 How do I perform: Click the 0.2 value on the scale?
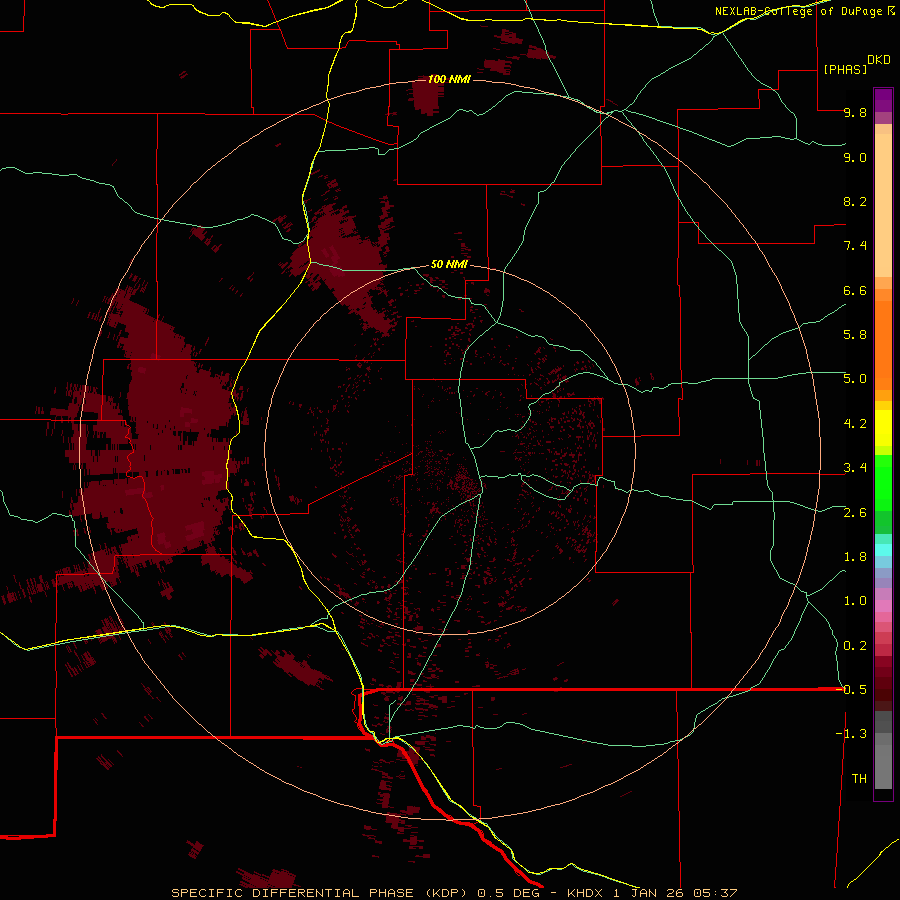point(855,646)
